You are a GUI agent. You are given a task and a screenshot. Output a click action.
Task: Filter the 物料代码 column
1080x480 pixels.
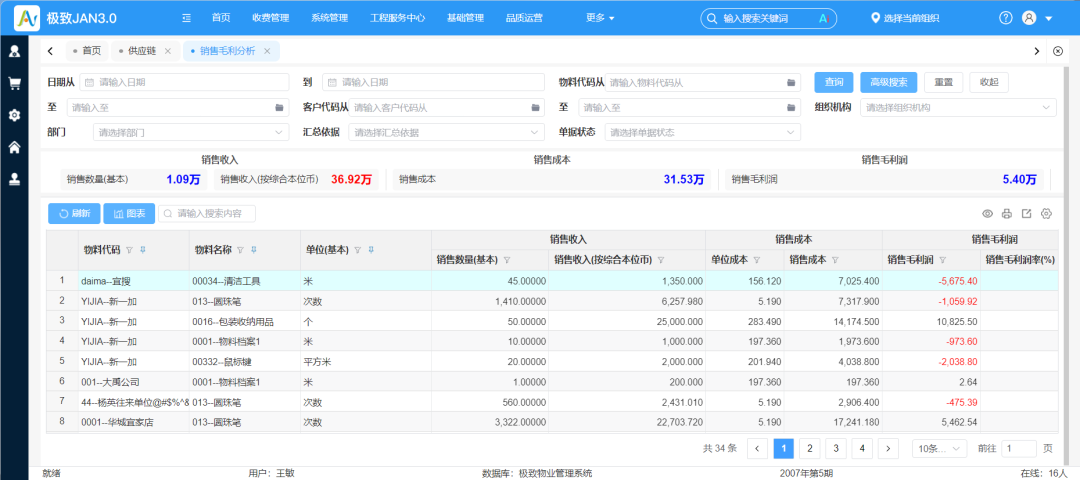click(x=129, y=250)
